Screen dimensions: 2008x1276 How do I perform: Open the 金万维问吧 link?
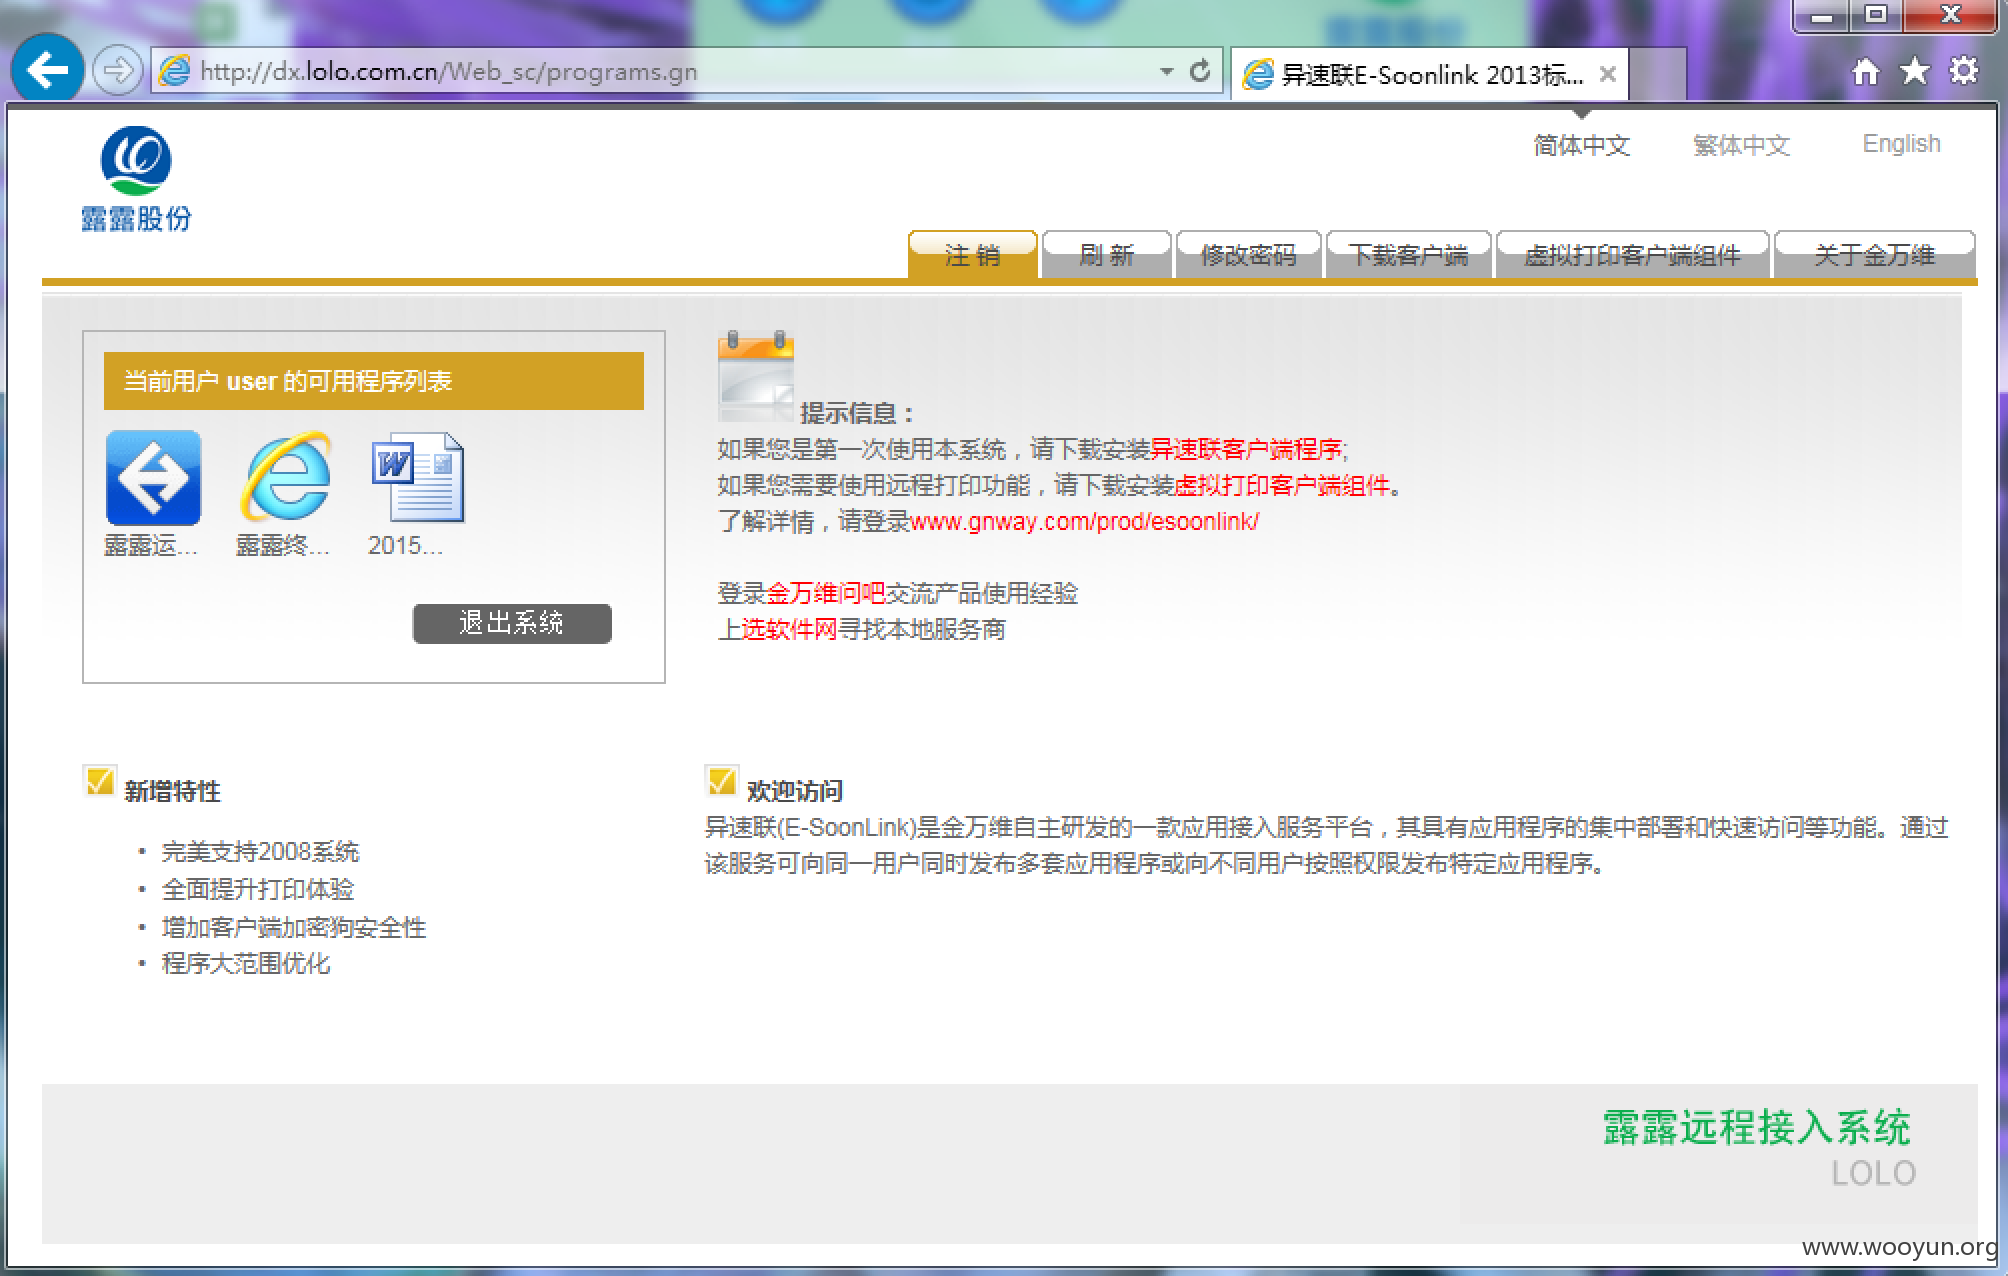pos(825,593)
